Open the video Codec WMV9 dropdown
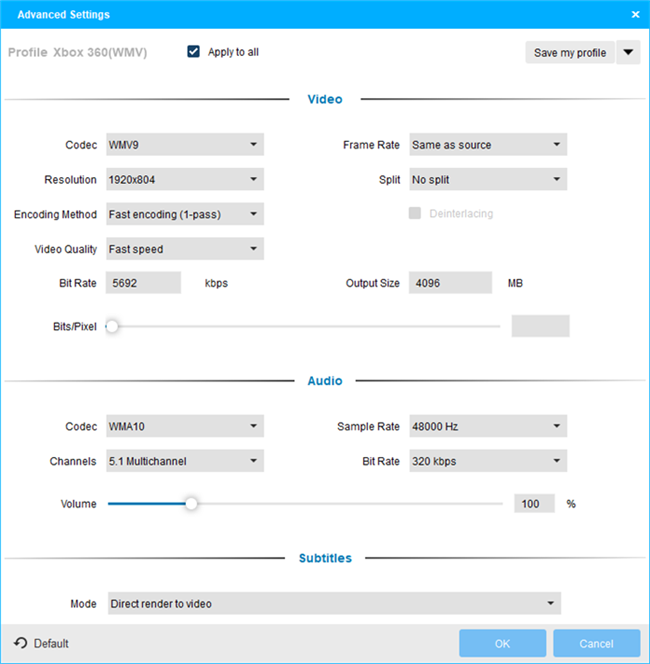This screenshot has height=664, width=650. click(184, 145)
